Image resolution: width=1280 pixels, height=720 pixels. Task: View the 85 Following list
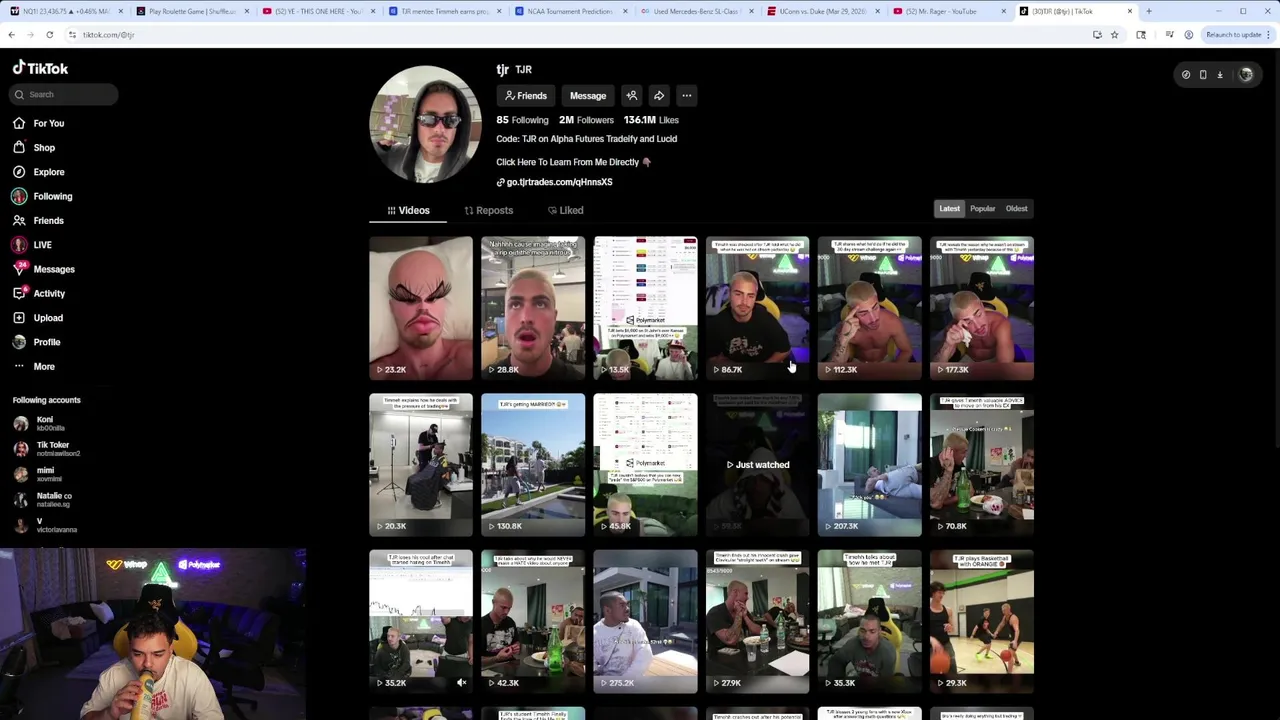click(x=522, y=120)
